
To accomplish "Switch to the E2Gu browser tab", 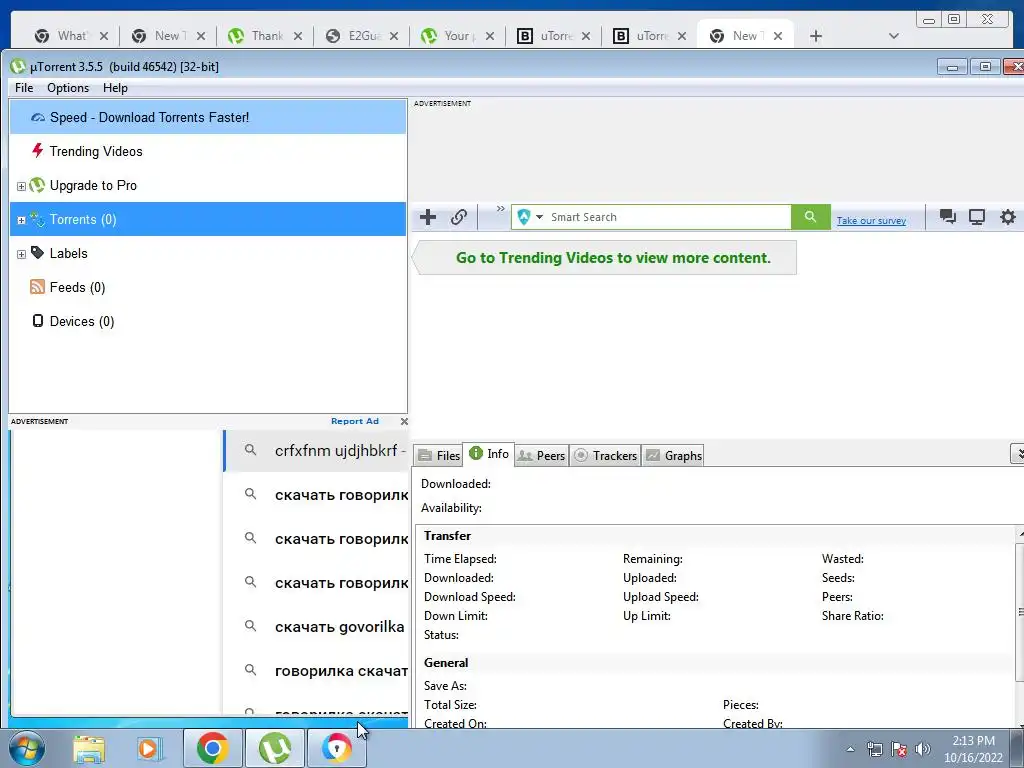I will coord(361,36).
